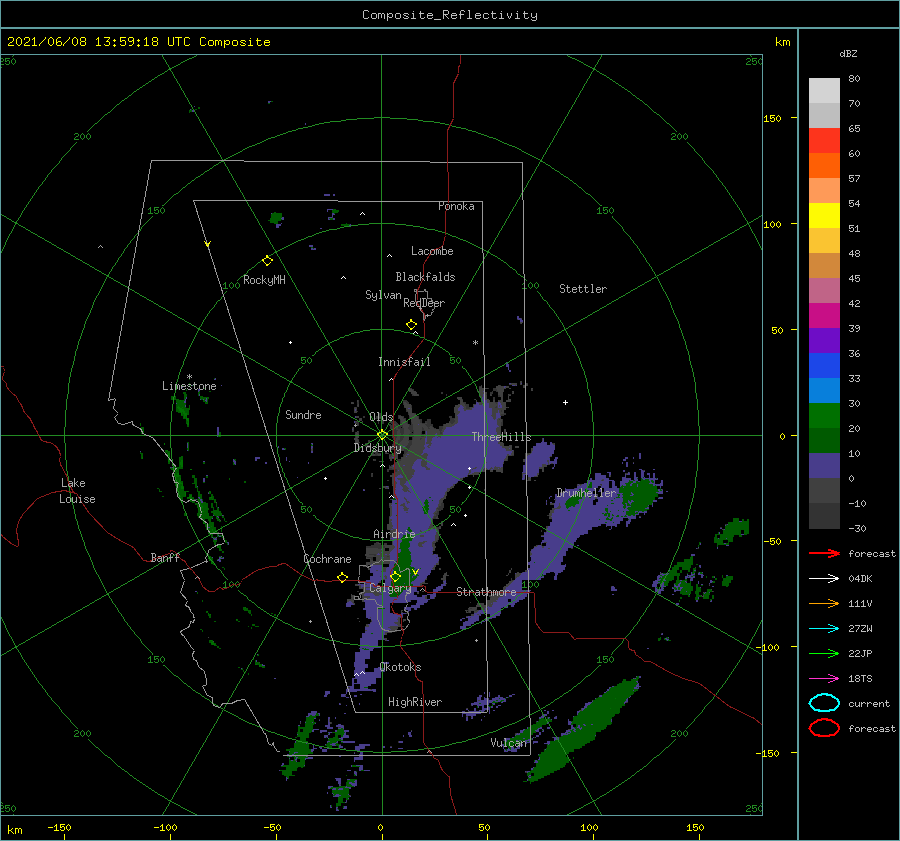
Task: Select the Strathmore label
Action: (x=486, y=592)
